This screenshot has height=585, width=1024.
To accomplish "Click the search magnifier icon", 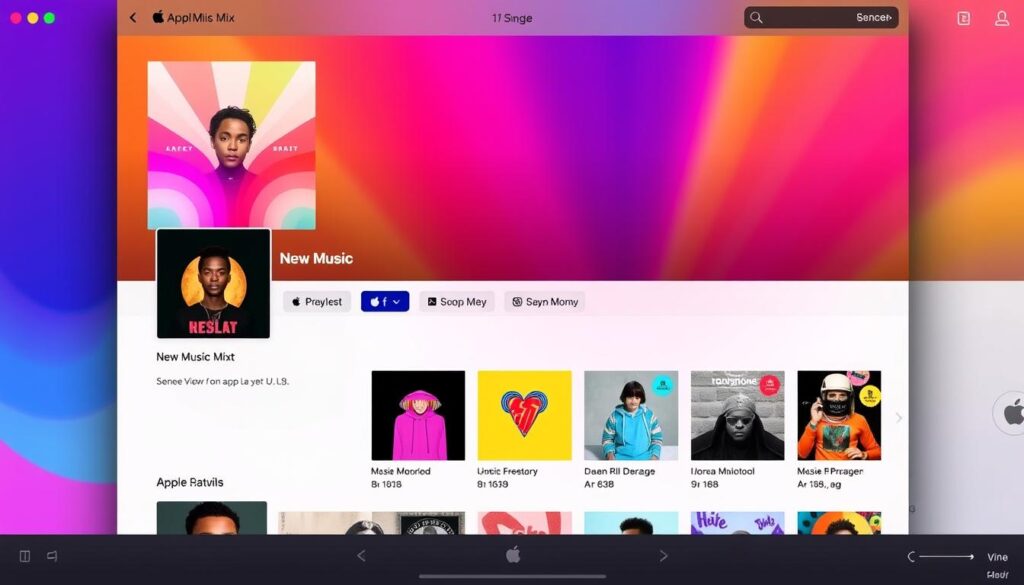I will (756, 18).
